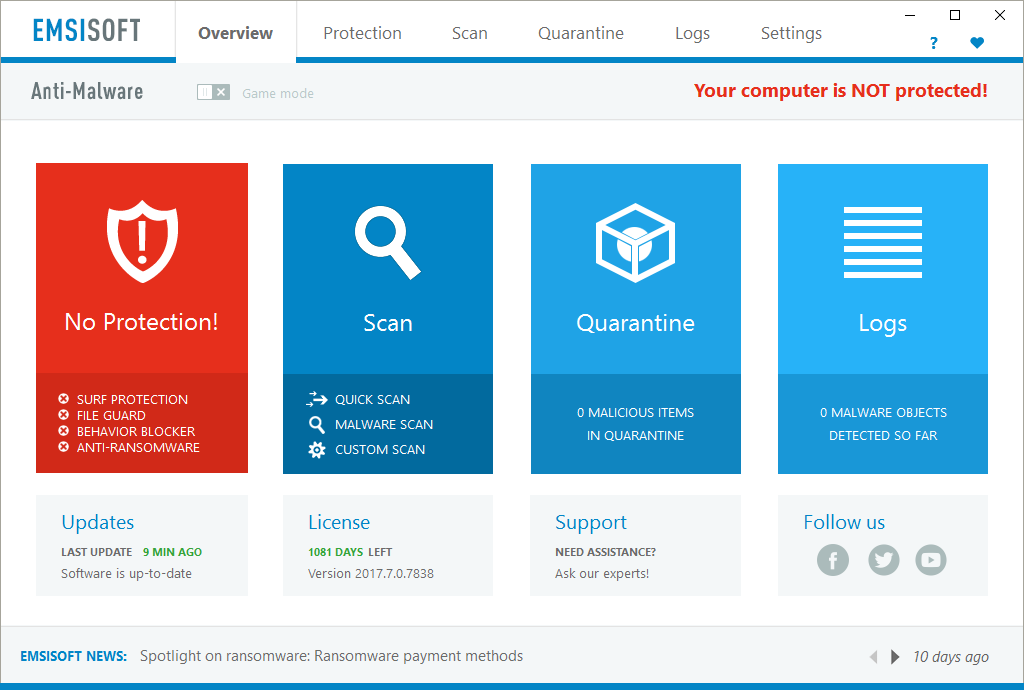Screen dimensions: 1024x690
Task: Click the Malware Scan magnifier icon
Action: pyautogui.click(x=317, y=424)
